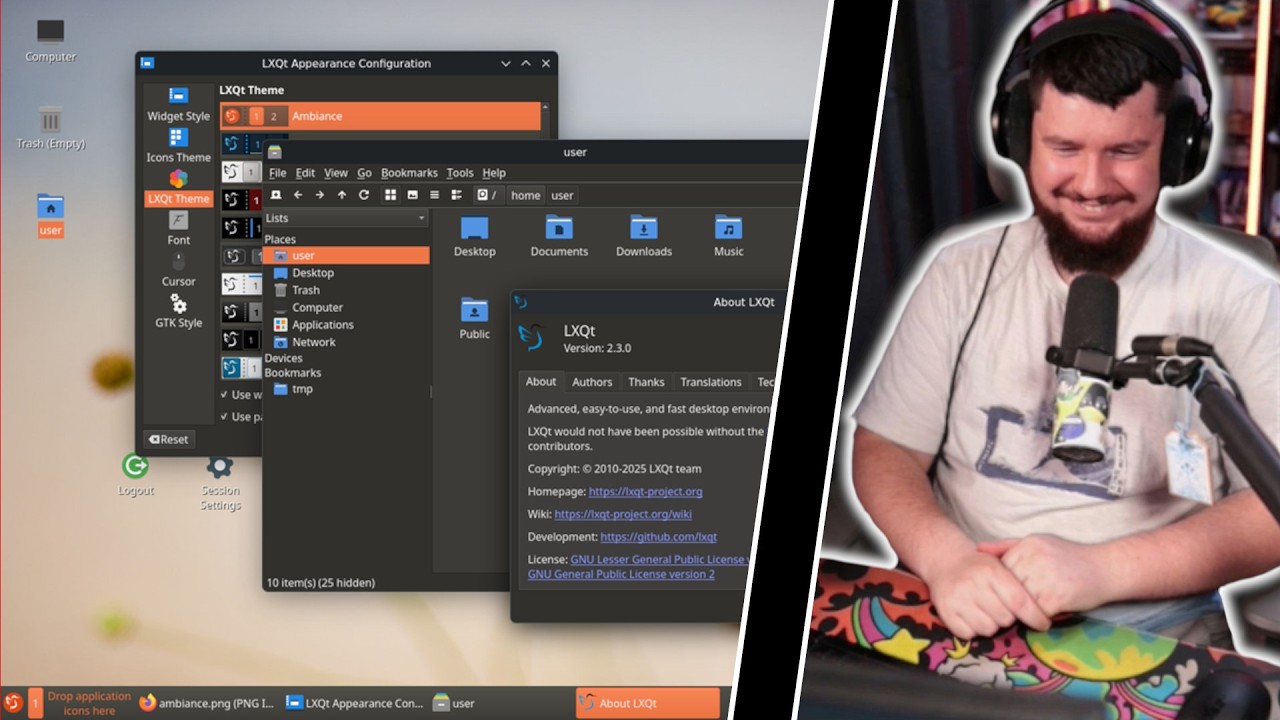1280x720 pixels.
Task: Open the Bookmarks menu
Action: [x=409, y=173]
